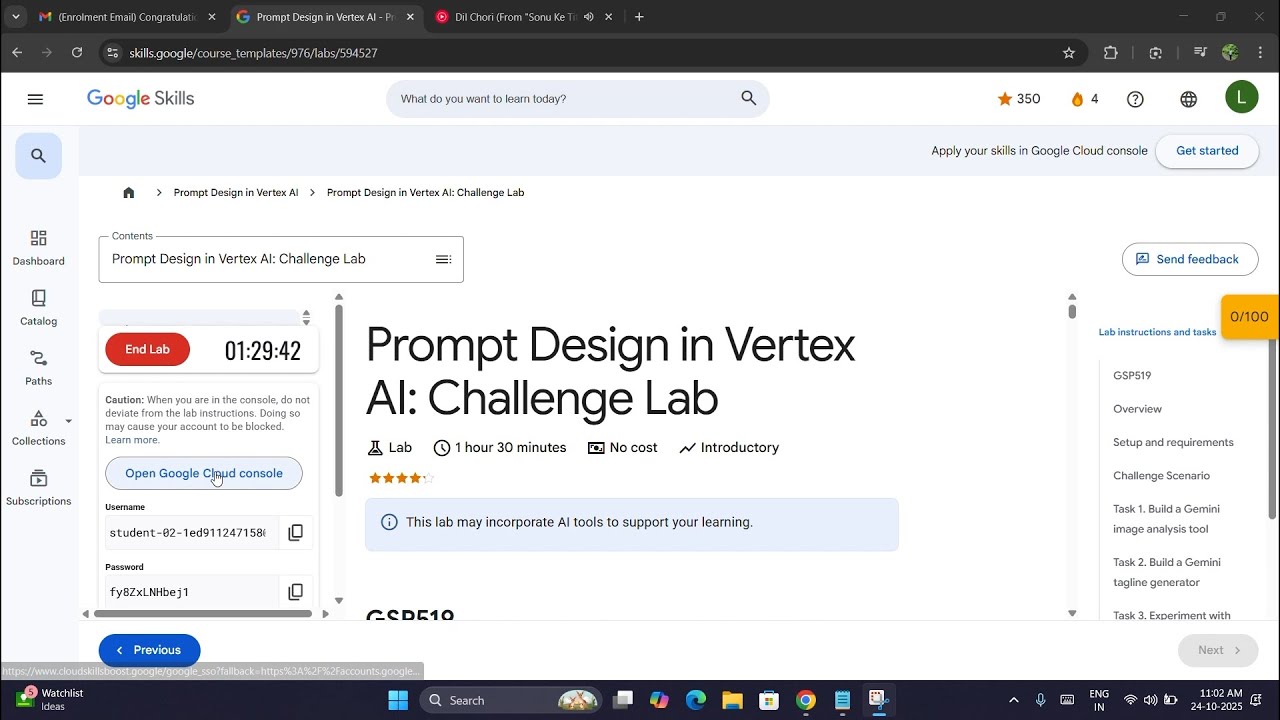Click Prompt Design in Vertex AI breadcrumb

pos(236,192)
